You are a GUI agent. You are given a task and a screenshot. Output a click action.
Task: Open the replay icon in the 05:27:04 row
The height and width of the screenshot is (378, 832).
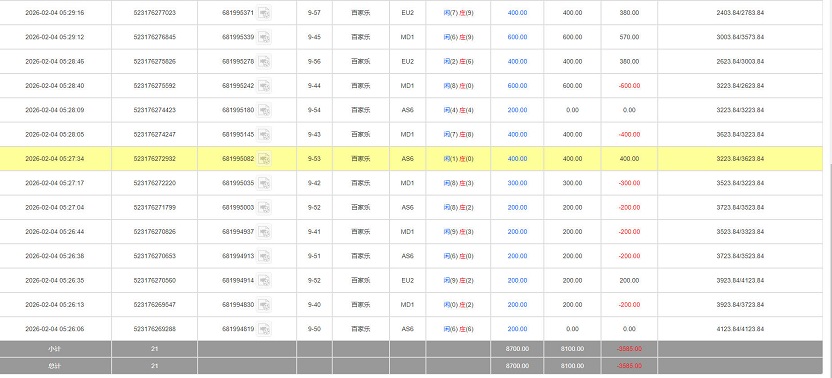264,207
